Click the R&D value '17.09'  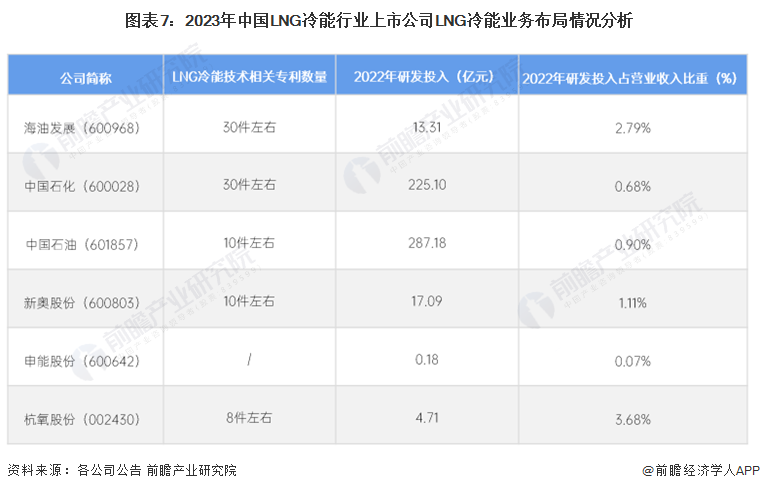point(427,301)
